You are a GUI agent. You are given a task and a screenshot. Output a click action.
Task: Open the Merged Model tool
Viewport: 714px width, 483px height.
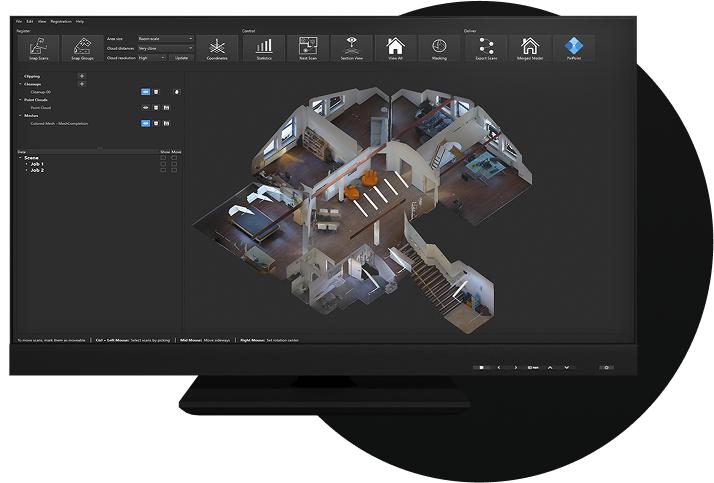click(x=530, y=48)
